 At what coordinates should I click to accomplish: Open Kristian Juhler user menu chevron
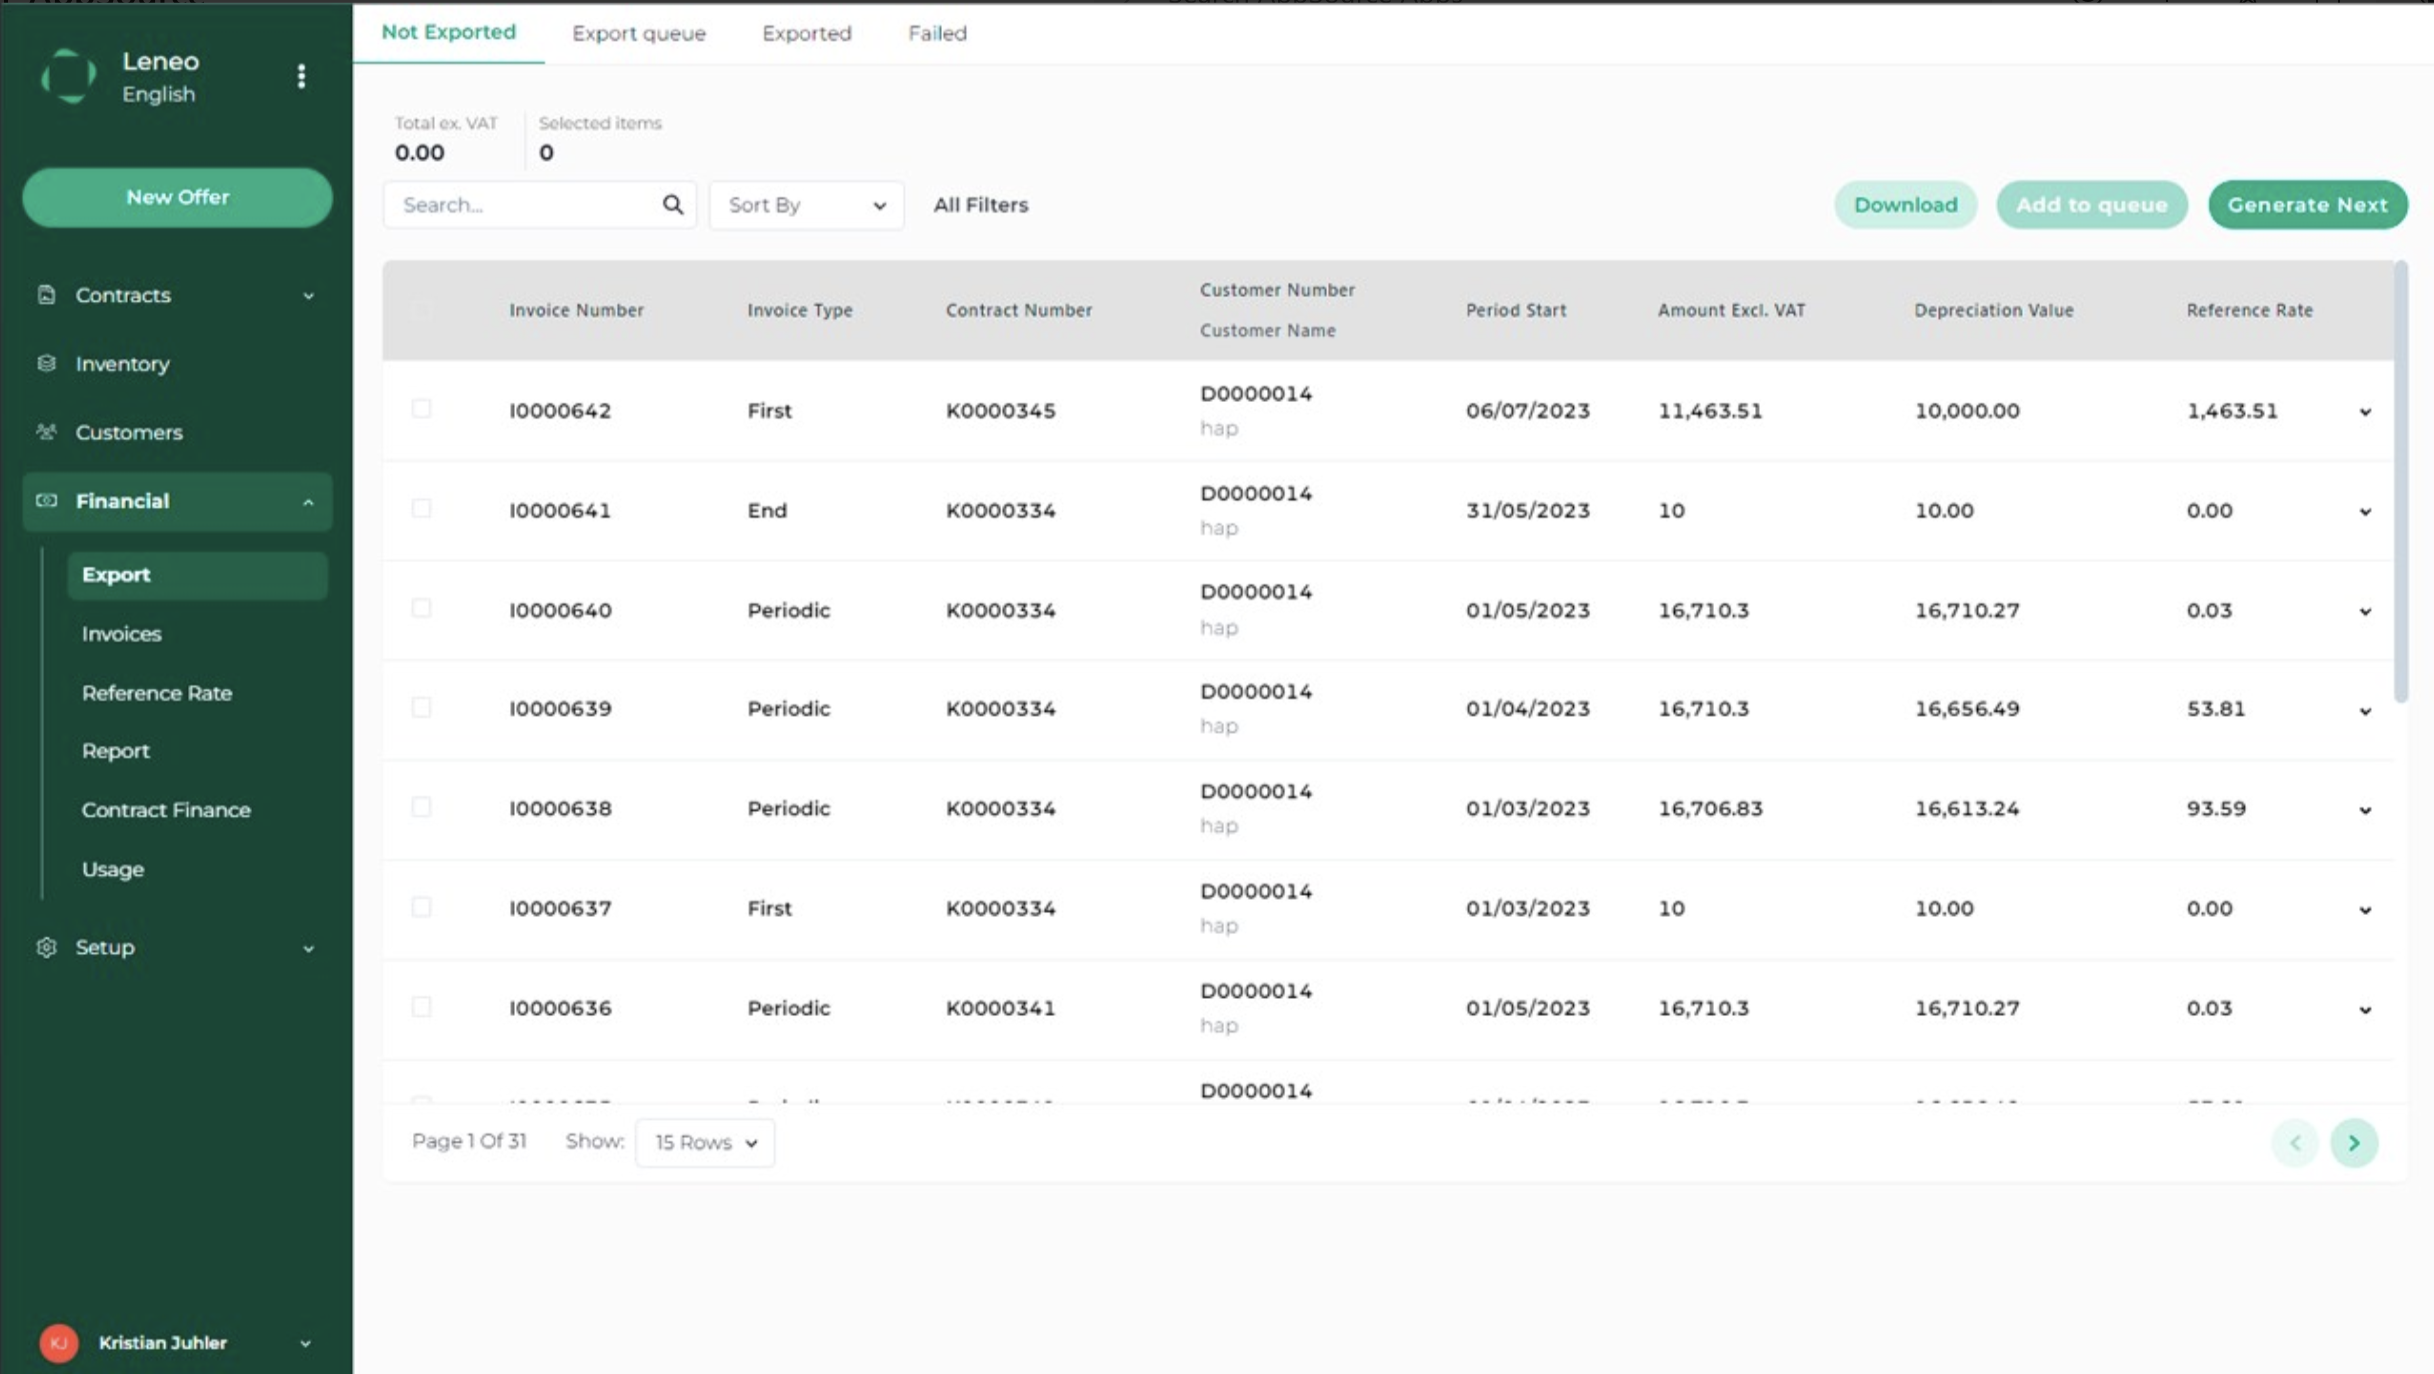click(305, 1343)
